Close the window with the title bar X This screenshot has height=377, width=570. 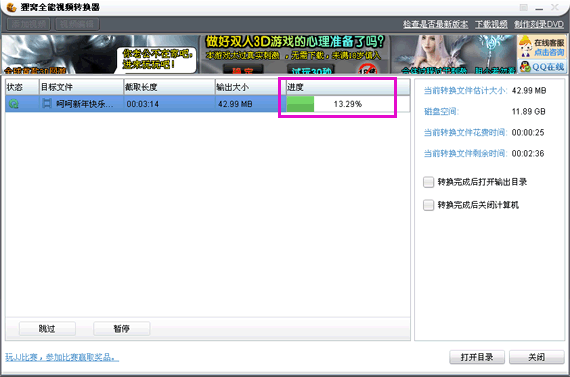[x=555, y=7]
